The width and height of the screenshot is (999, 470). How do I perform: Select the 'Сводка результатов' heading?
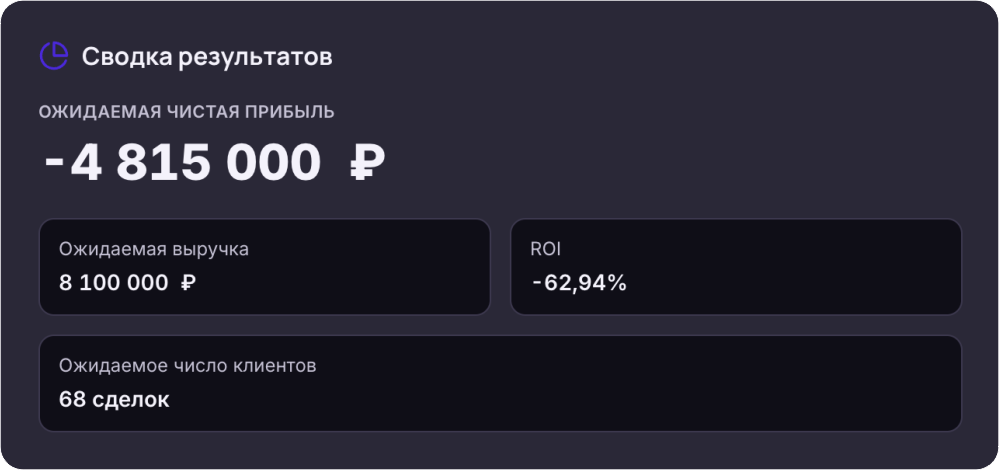pyautogui.click(x=206, y=57)
